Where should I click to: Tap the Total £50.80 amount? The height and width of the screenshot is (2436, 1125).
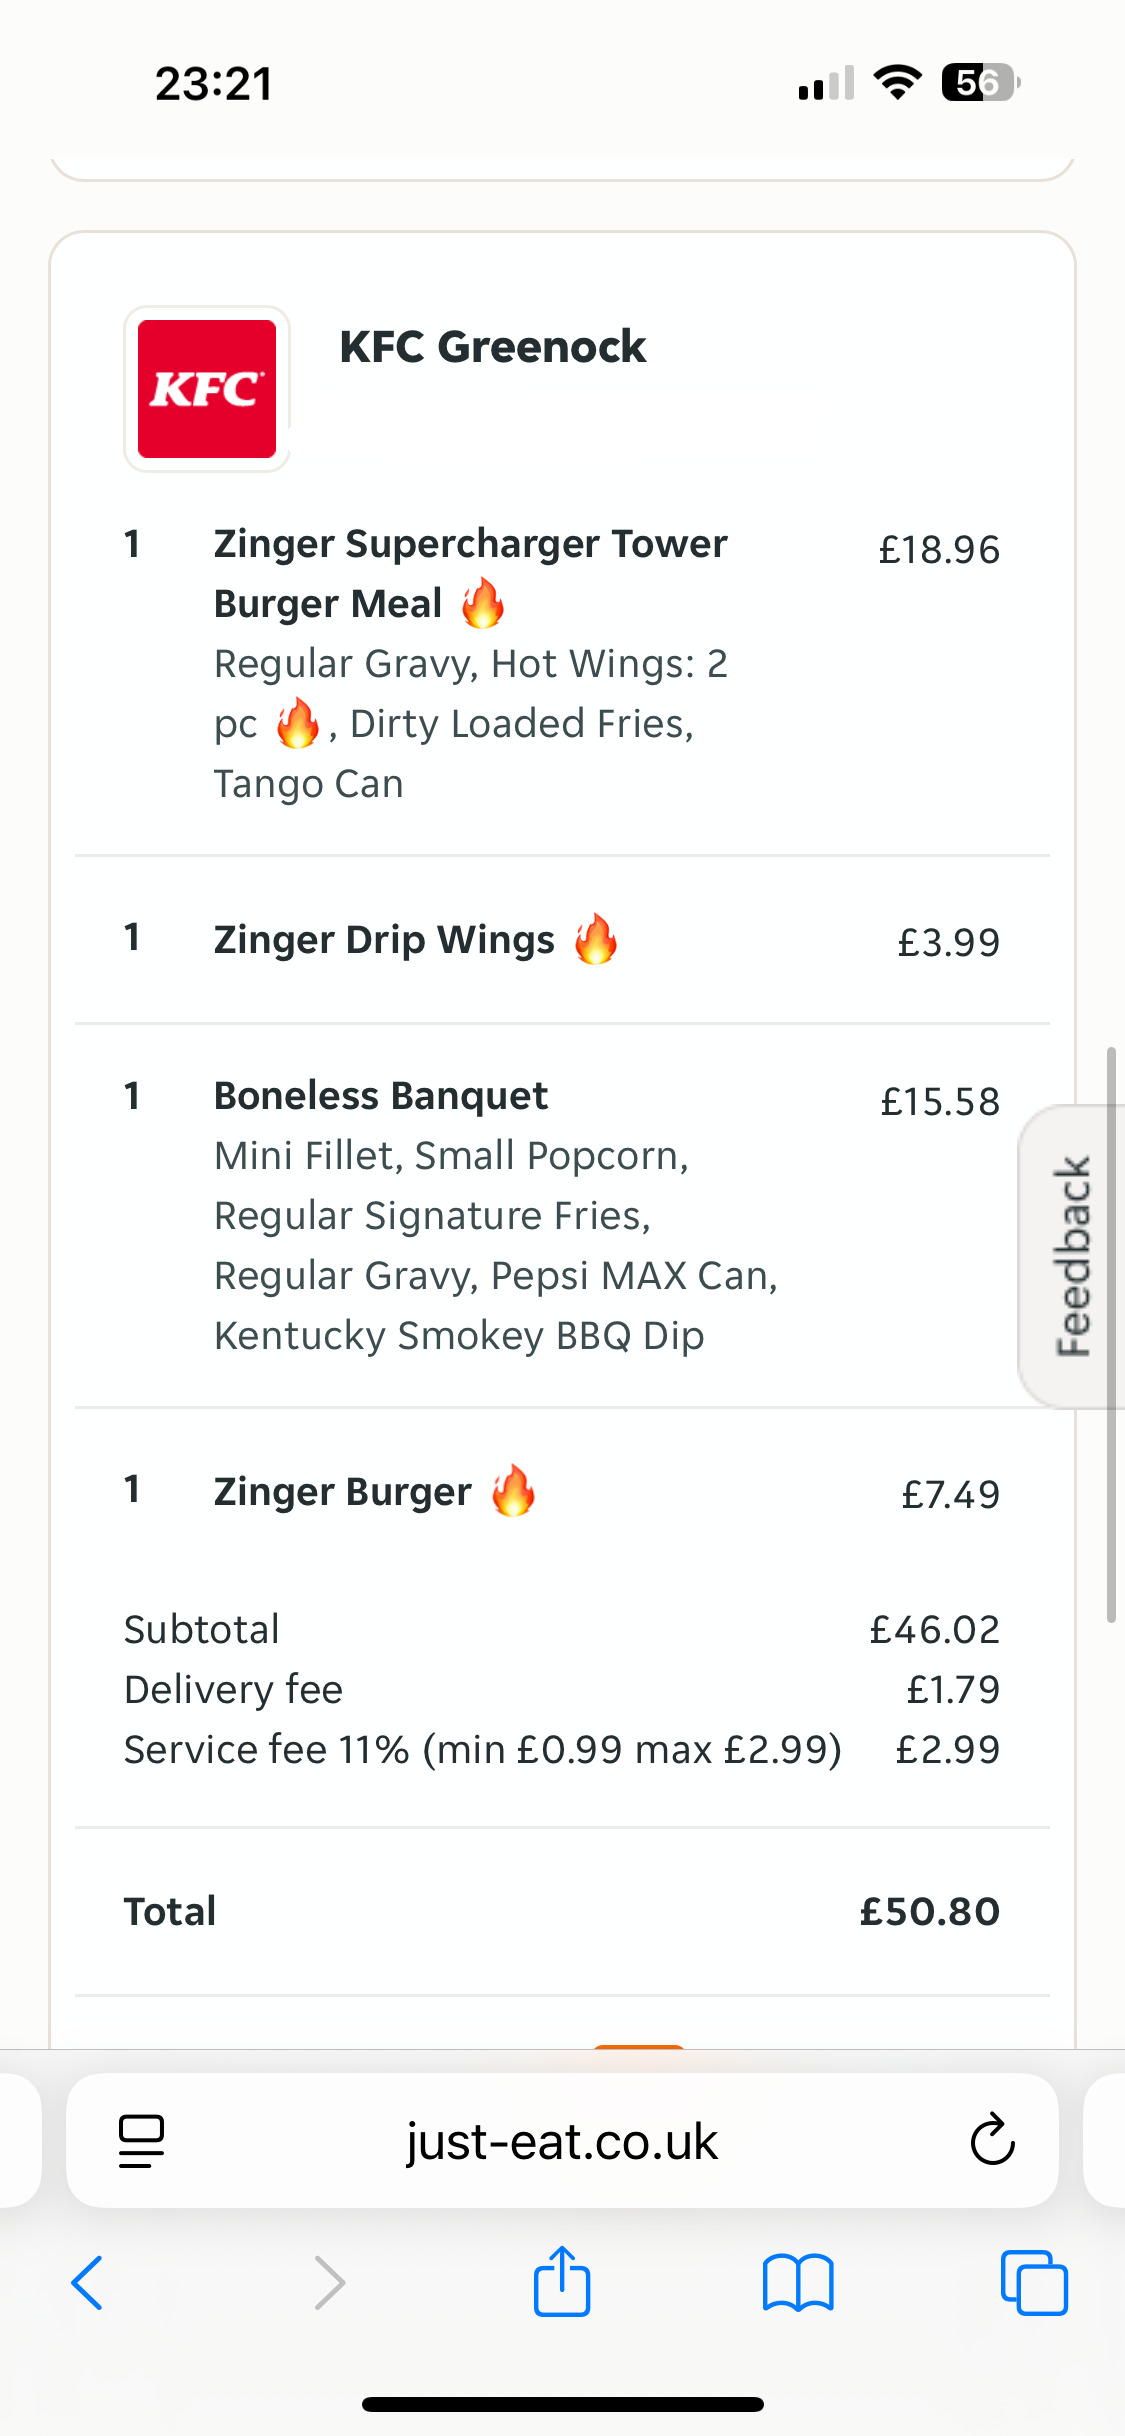pos(929,1912)
